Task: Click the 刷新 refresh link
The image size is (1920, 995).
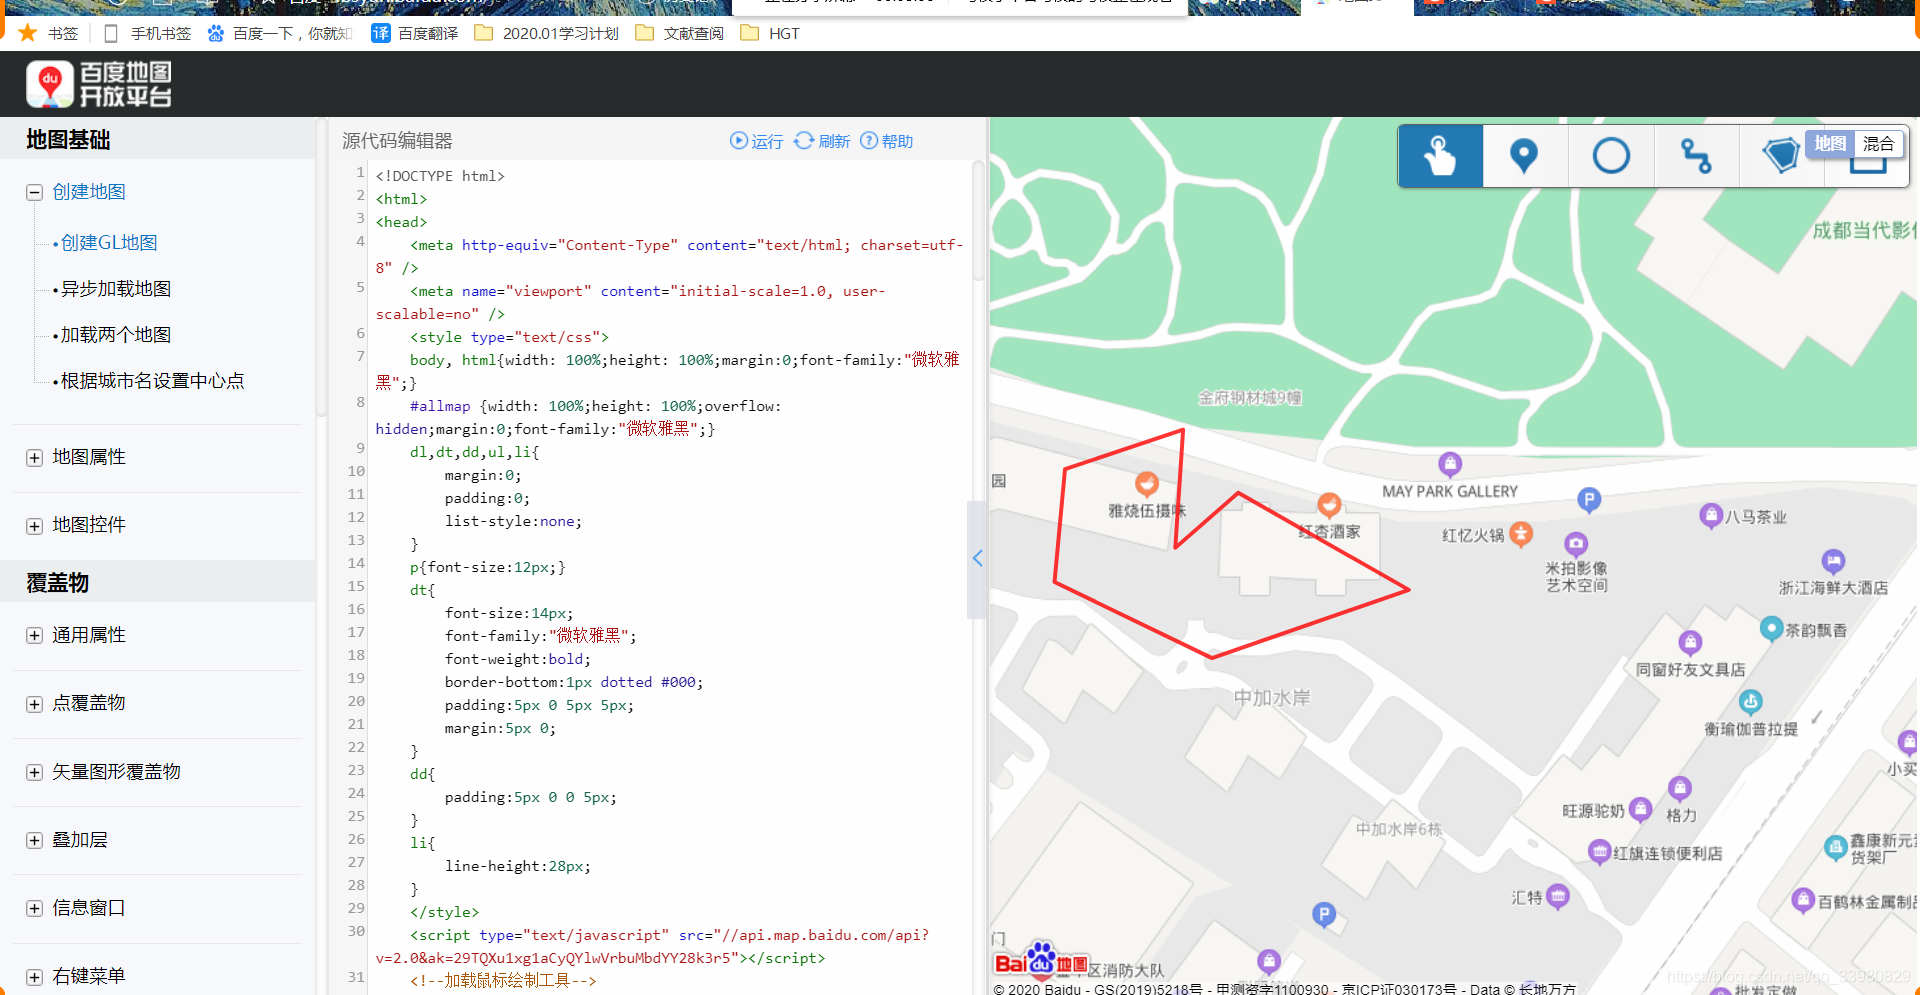Action: (834, 142)
